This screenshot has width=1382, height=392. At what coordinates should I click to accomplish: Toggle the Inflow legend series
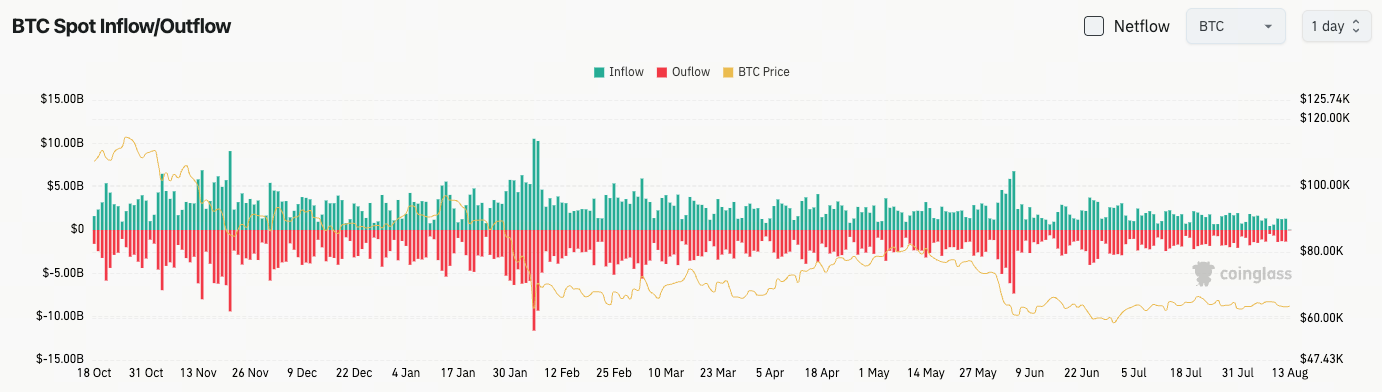pos(618,72)
